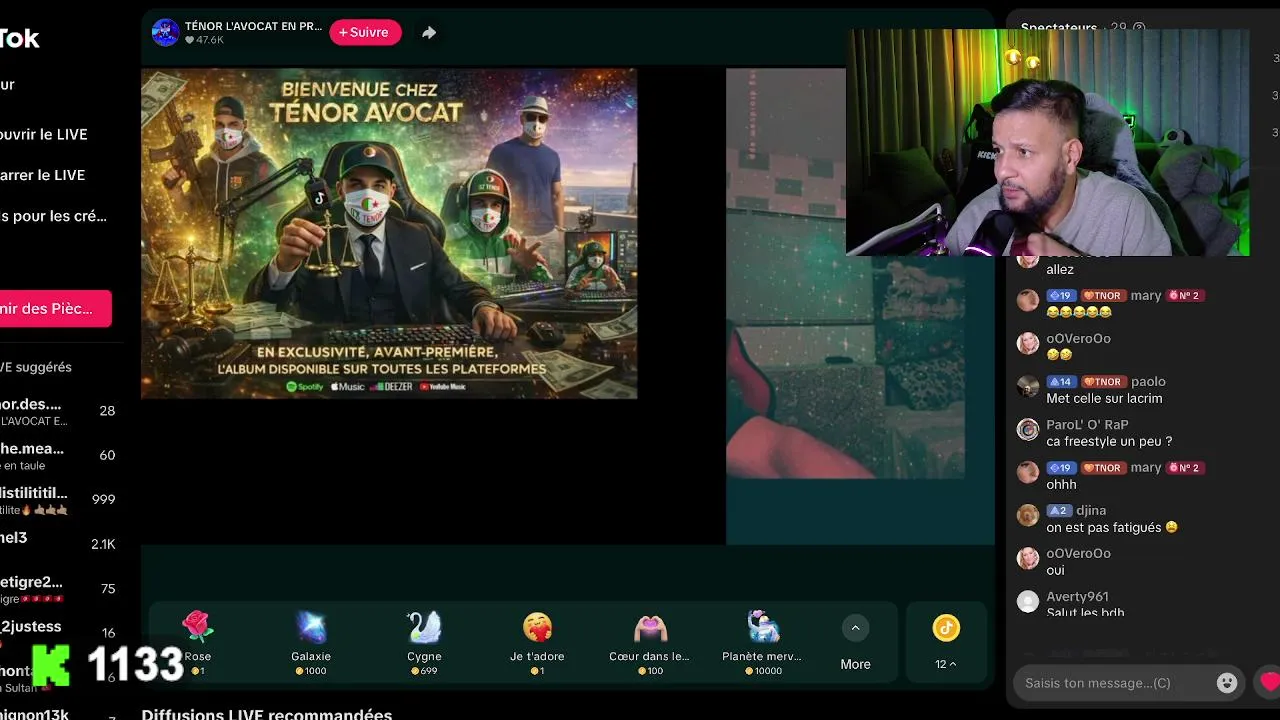Open suggested LIVE with 999 viewers
This screenshot has width=1280, height=720.
tap(58, 499)
